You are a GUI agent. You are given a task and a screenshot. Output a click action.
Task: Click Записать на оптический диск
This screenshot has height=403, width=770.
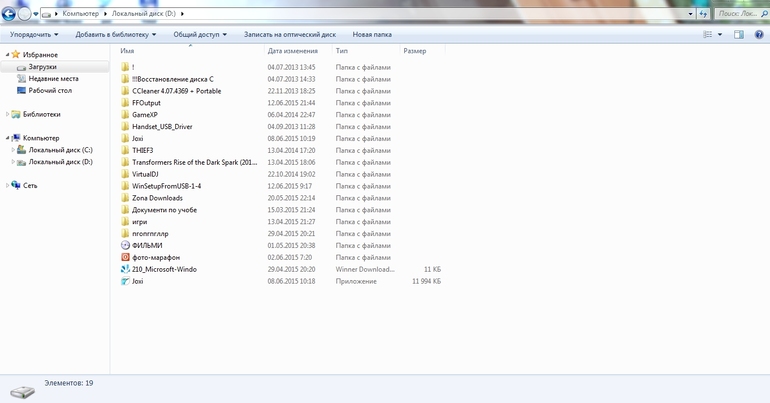290,34
